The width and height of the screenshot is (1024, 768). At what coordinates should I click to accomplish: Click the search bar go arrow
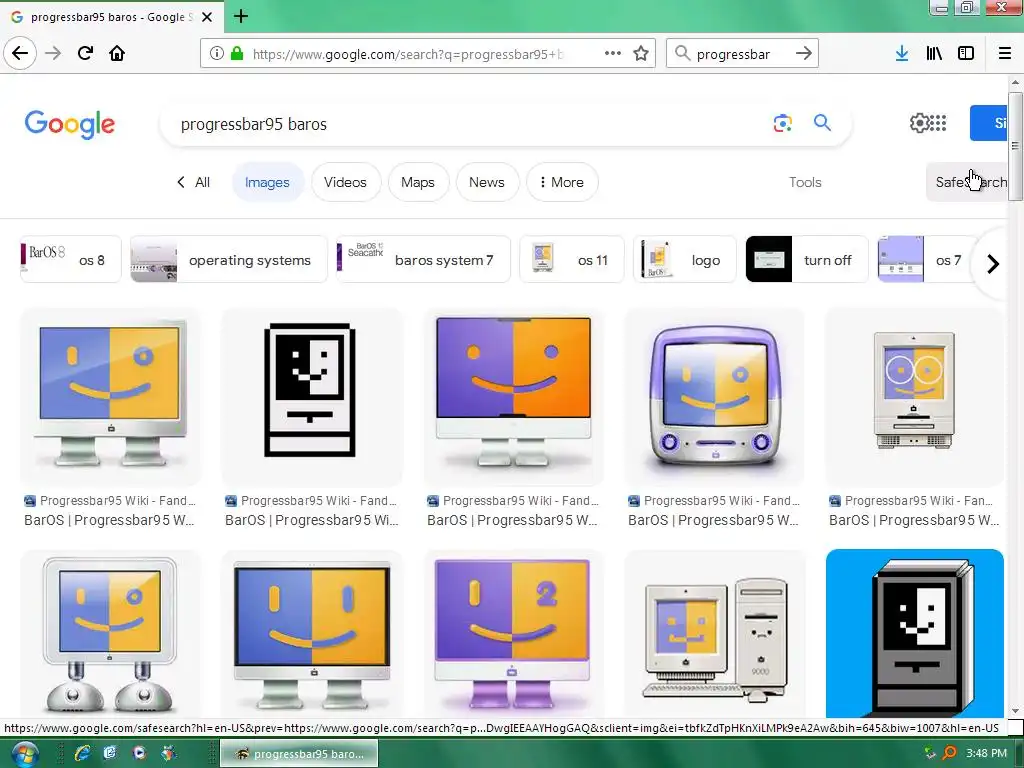804,53
